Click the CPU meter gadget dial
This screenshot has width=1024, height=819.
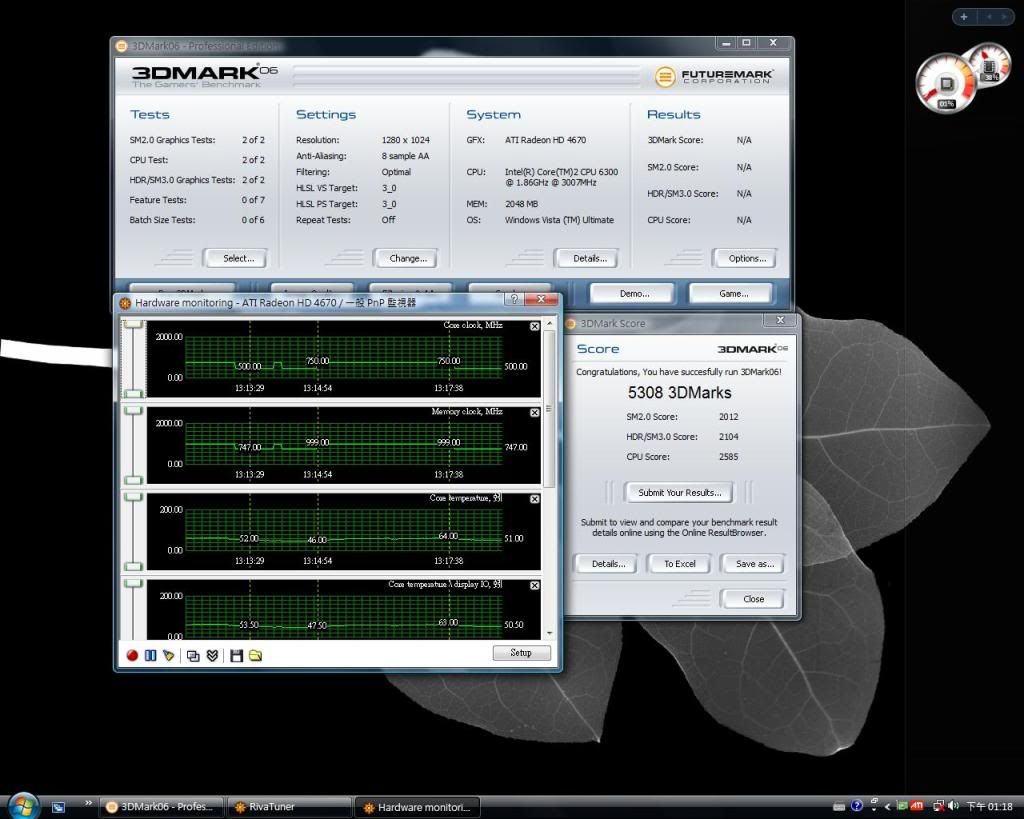coord(945,84)
